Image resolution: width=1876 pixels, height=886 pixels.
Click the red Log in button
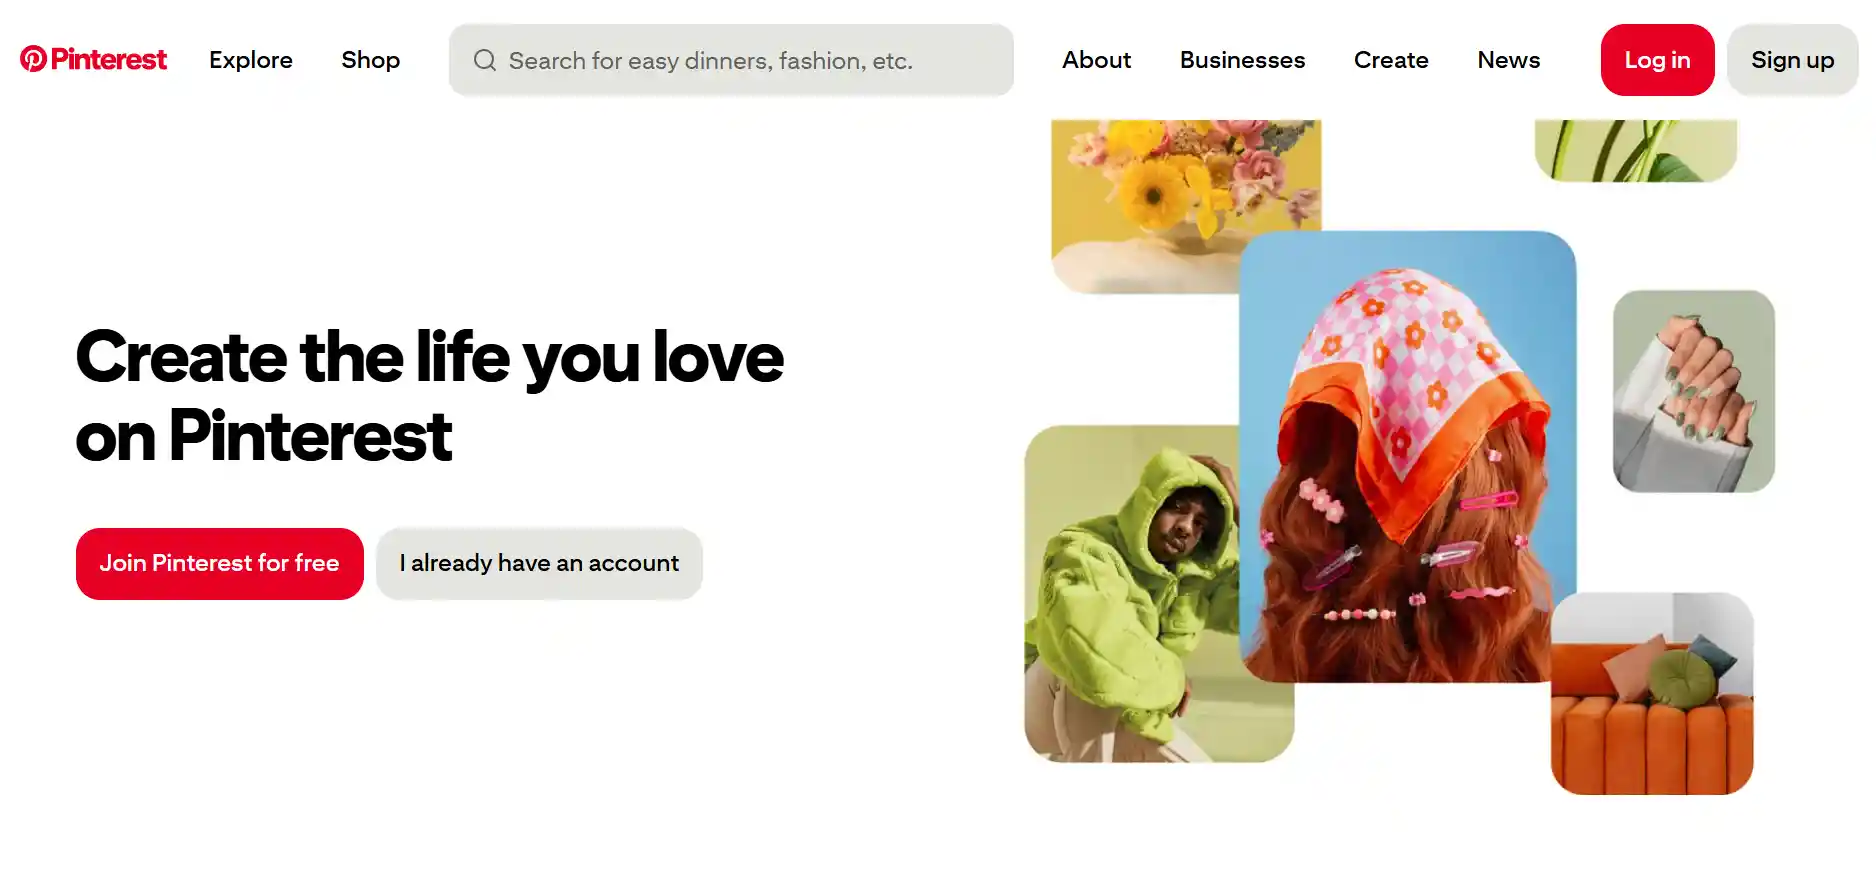(1657, 60)
